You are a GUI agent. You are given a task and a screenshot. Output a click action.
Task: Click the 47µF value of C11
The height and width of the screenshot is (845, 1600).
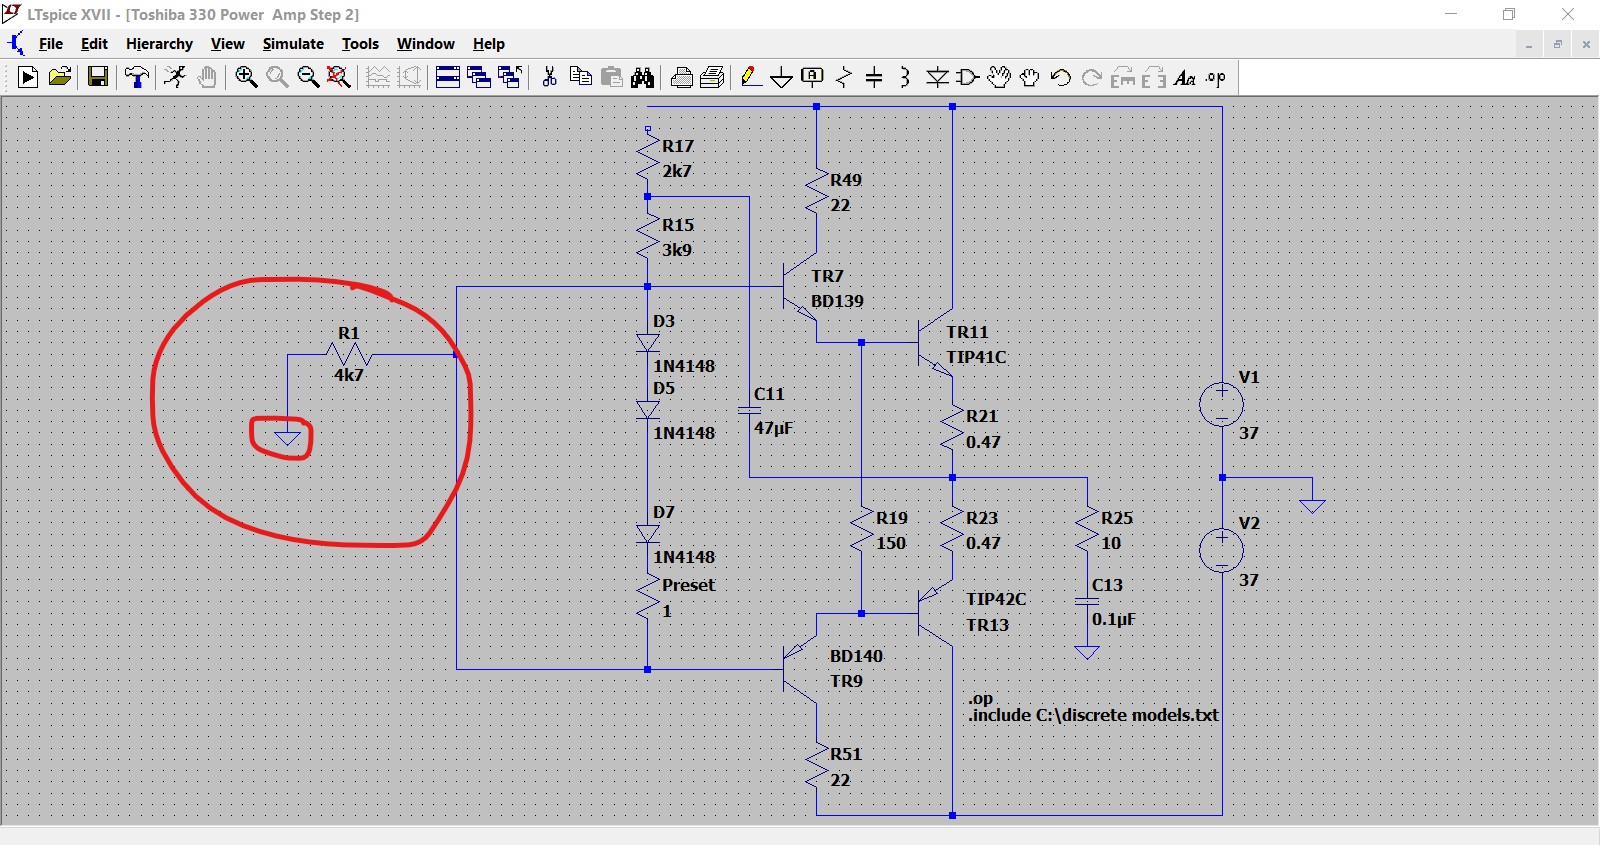click(x=773, y=428)
